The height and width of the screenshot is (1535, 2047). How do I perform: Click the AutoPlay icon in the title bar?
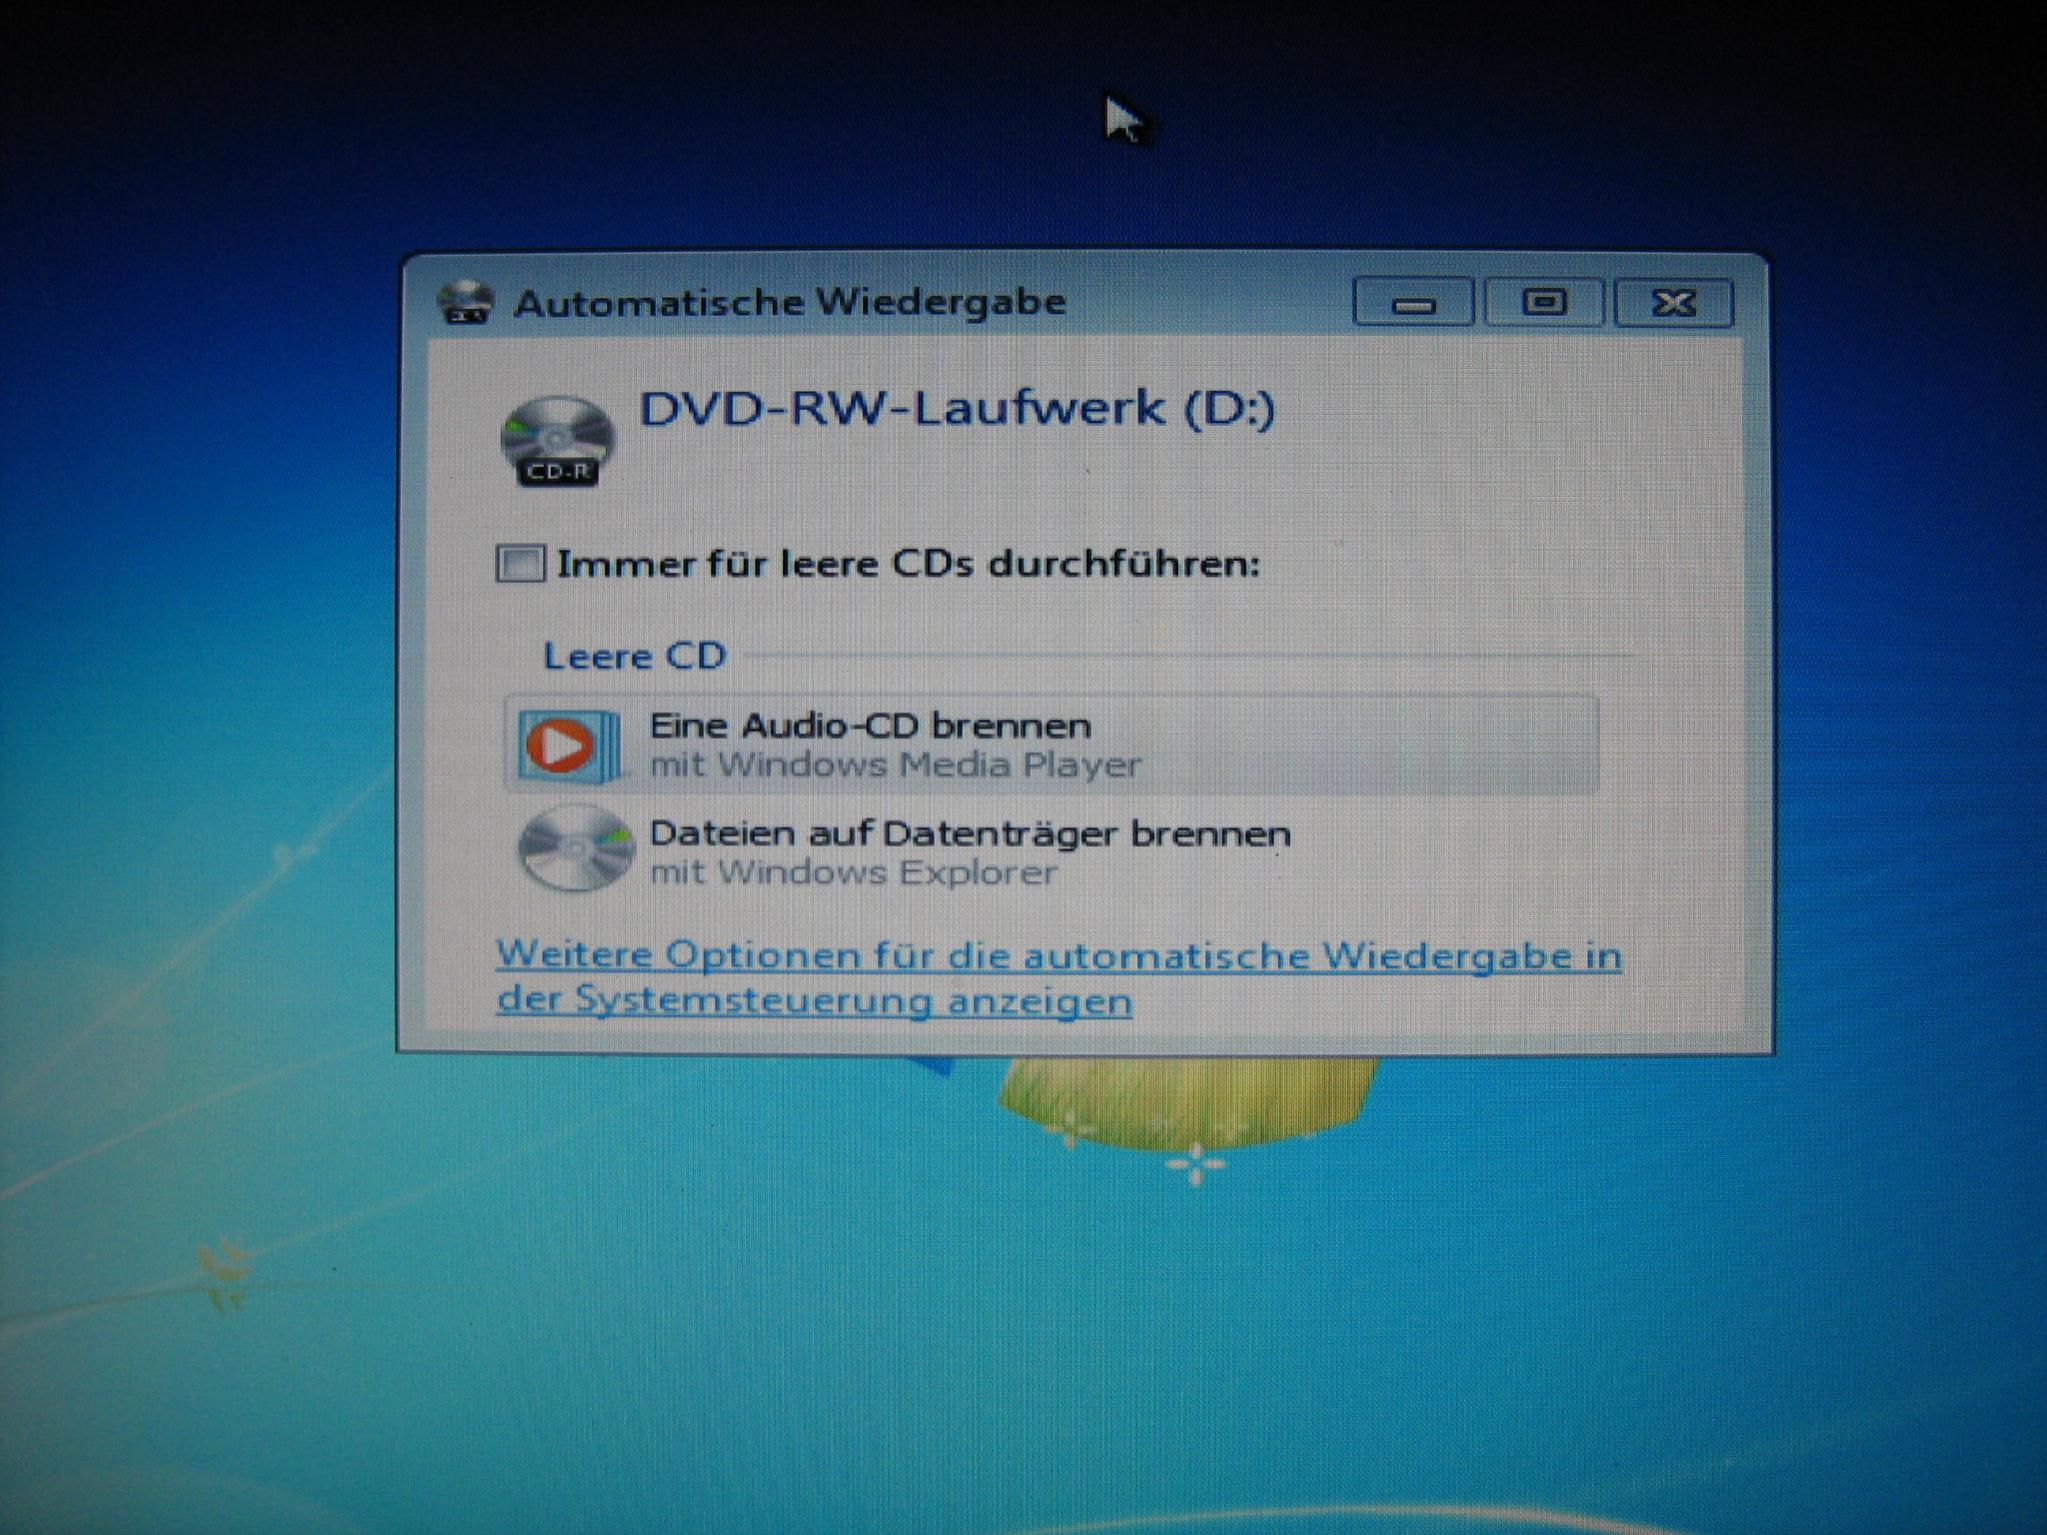466,302
